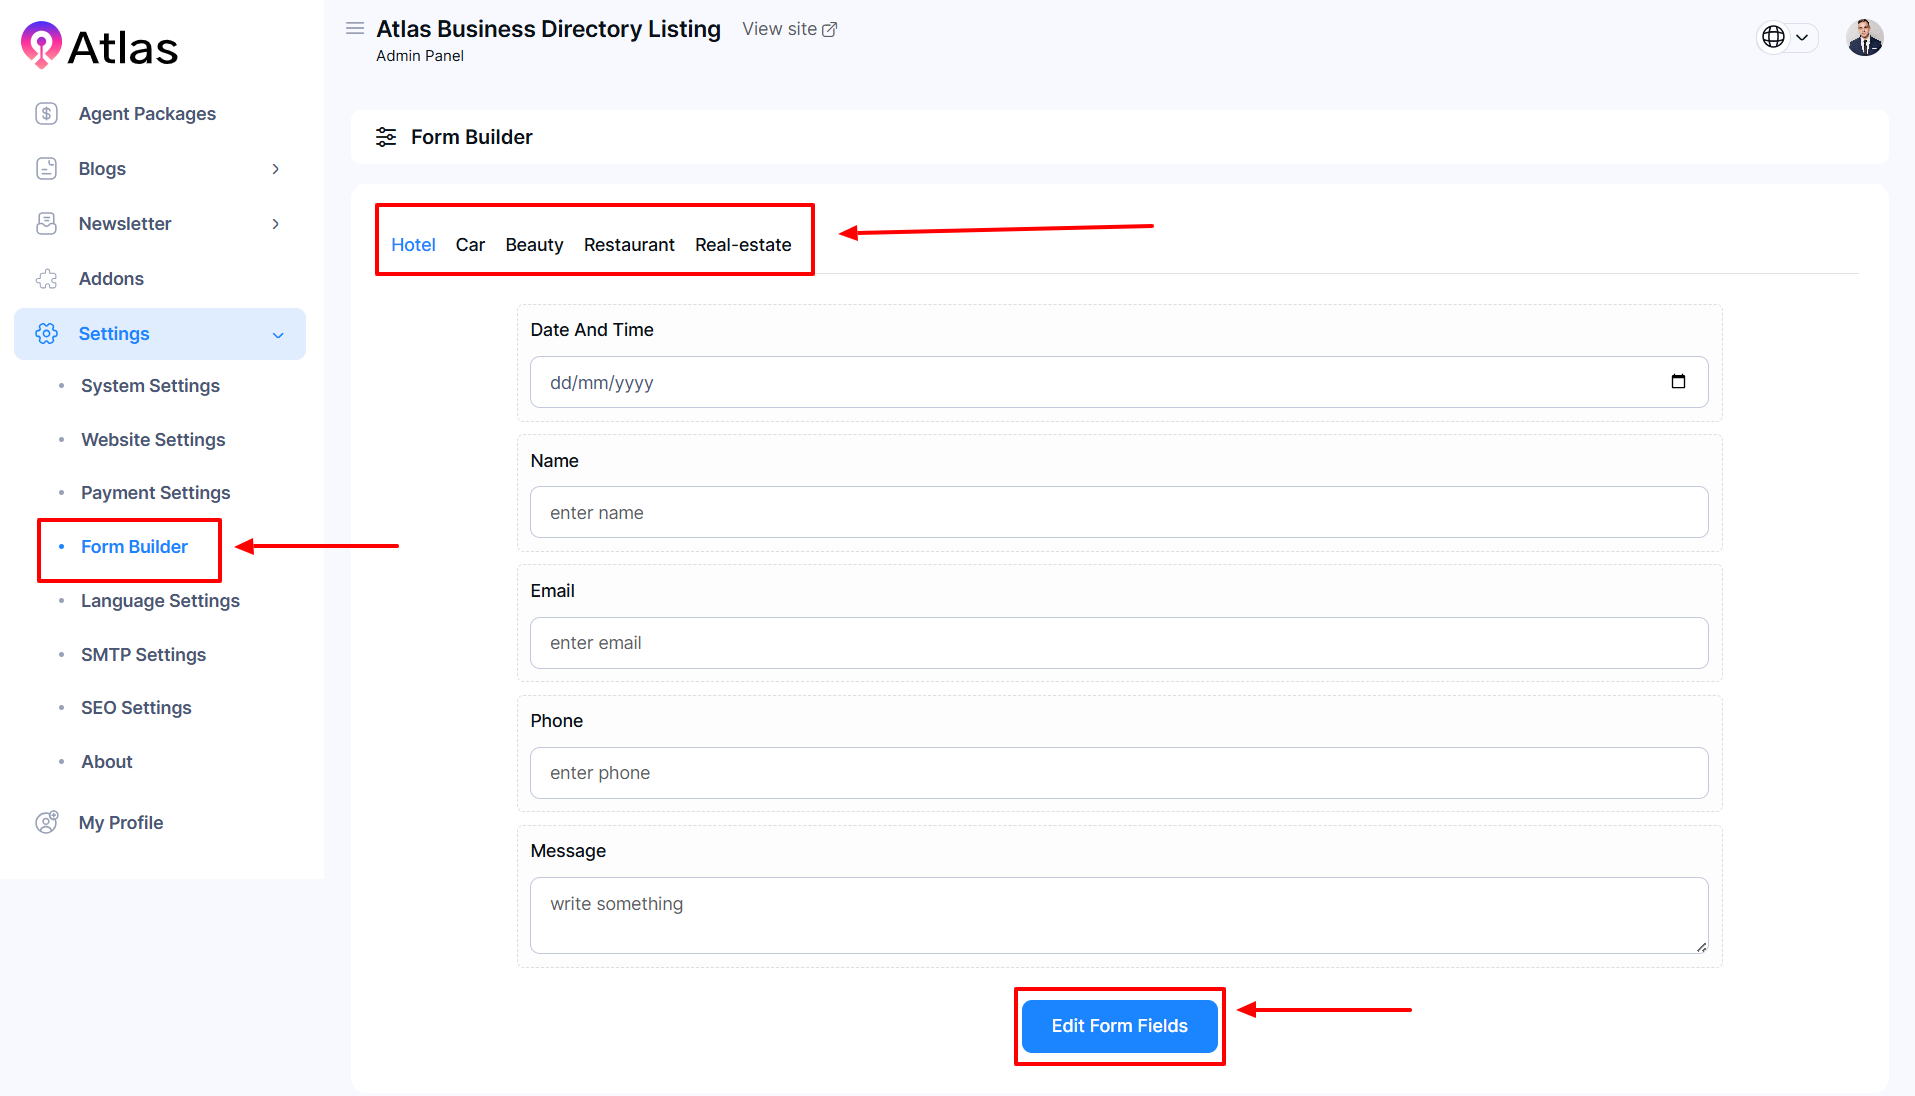The image size is (1915, 1096).
Task: Click the Addons puzzle icon
Action: 46,279
